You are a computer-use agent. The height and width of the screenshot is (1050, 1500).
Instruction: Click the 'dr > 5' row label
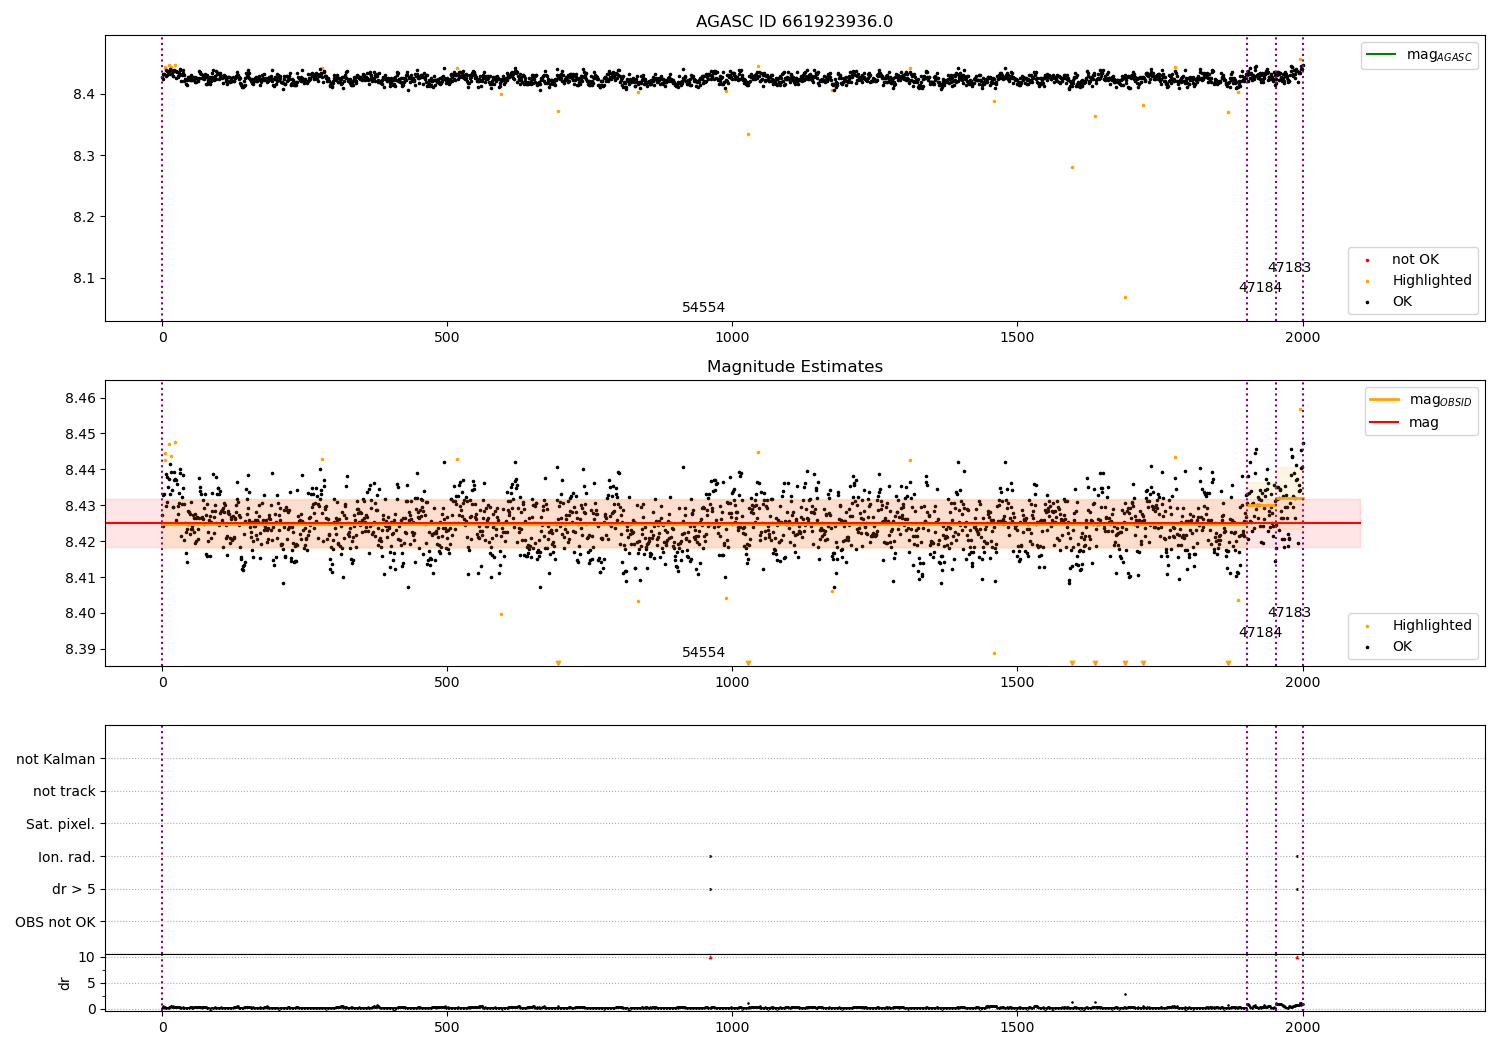74,889
